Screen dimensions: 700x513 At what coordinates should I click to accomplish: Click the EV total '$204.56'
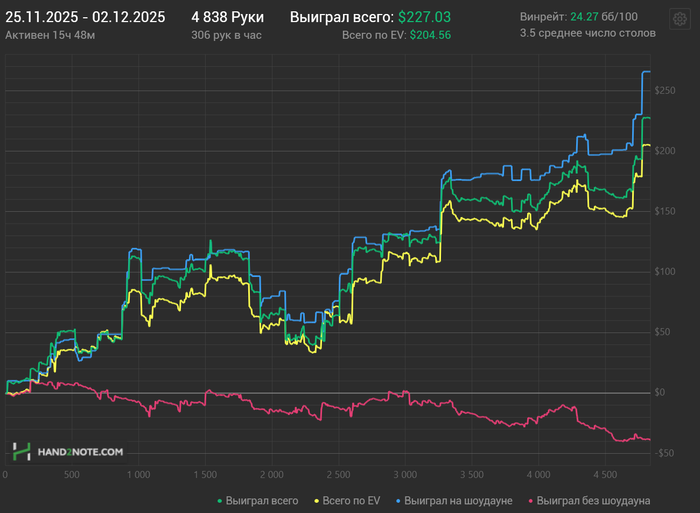coord(430,35)
